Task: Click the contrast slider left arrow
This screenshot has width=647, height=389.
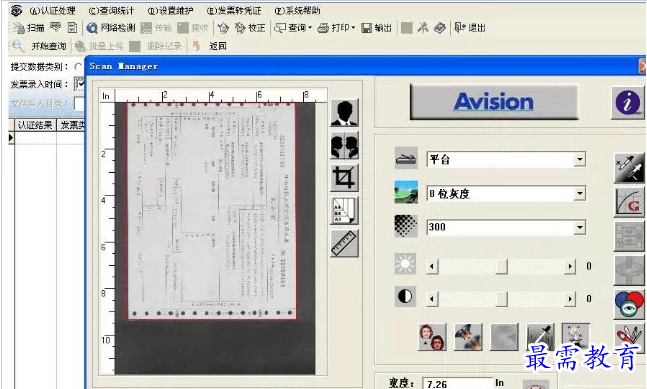Action: (432, 299)
